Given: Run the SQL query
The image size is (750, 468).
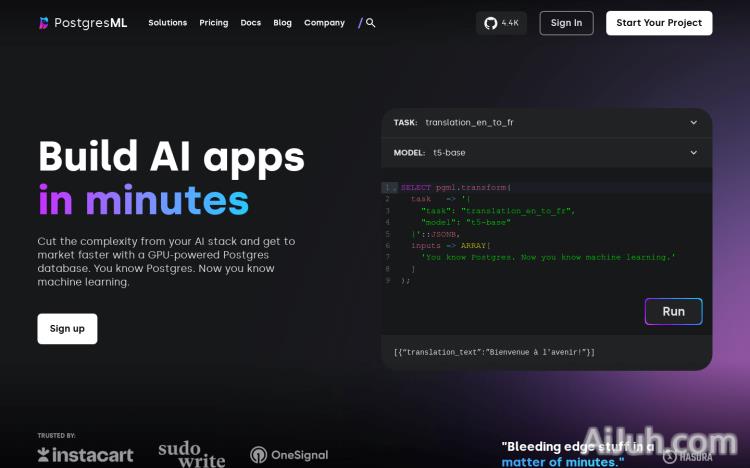Looking at the screenshot, I should (x=673, y=311).
